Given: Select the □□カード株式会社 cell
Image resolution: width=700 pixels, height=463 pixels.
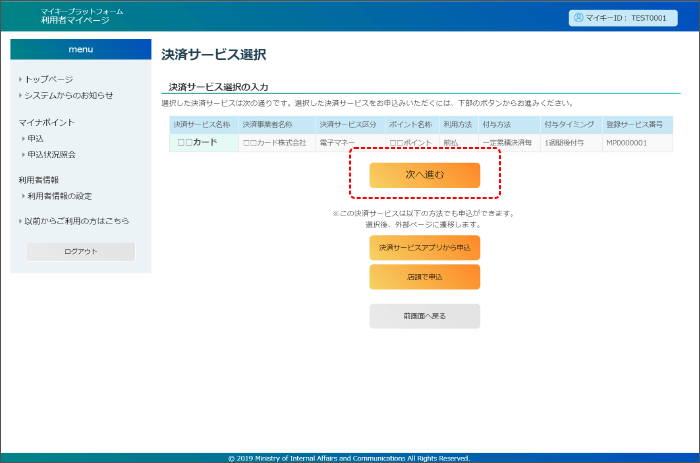Looking at the screenshot, I should [277, 143].
